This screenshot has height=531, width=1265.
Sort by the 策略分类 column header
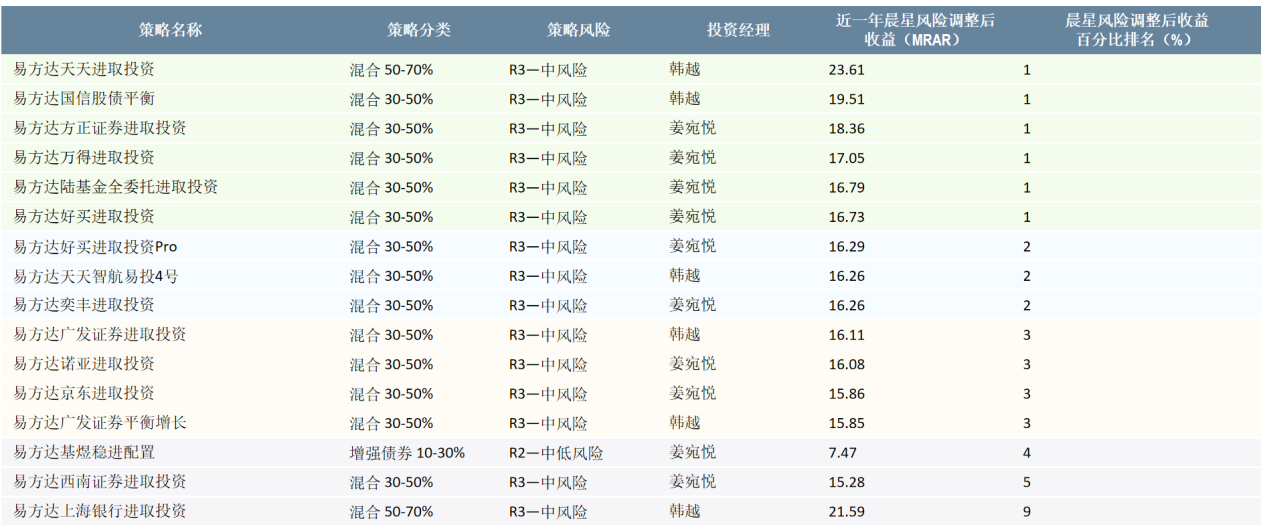(x=419, y=30)
